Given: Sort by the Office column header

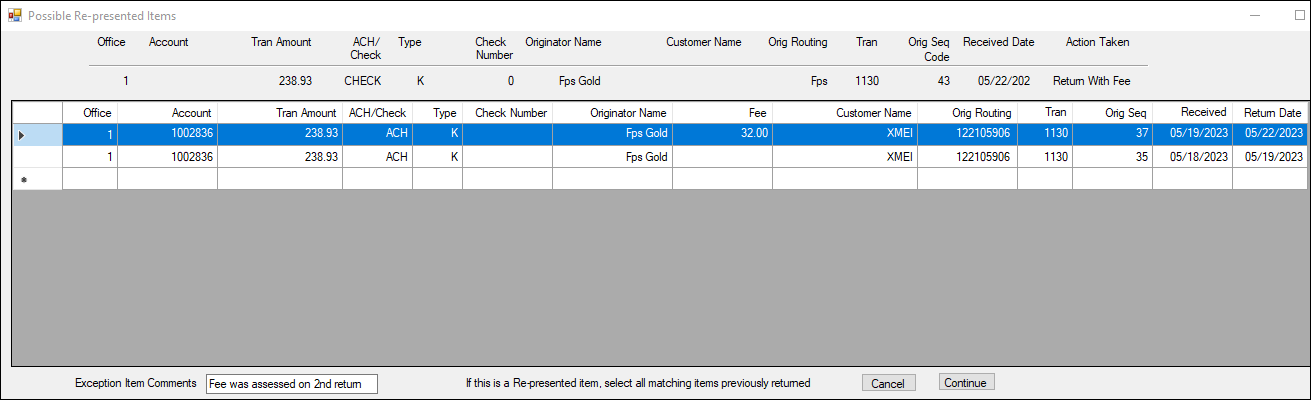Looking at the screenshot, I should tap(90, 113).
